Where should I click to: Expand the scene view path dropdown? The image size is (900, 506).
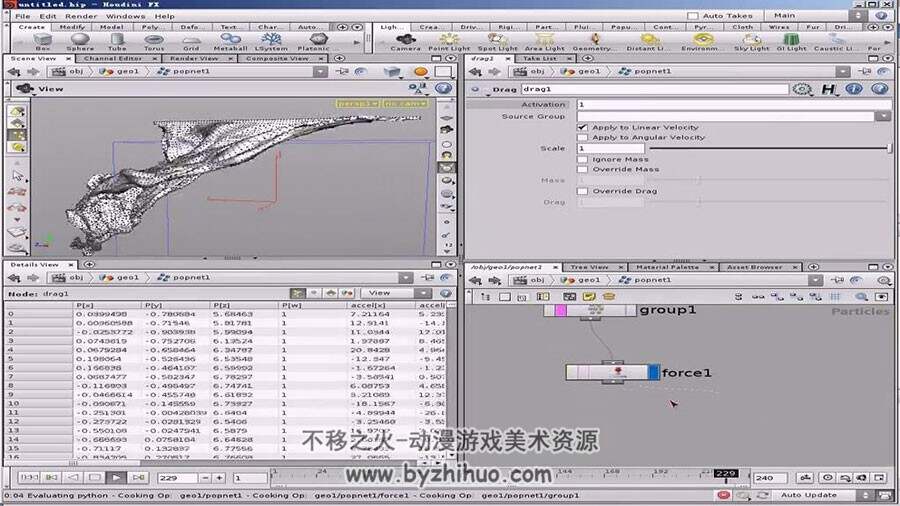320,72
